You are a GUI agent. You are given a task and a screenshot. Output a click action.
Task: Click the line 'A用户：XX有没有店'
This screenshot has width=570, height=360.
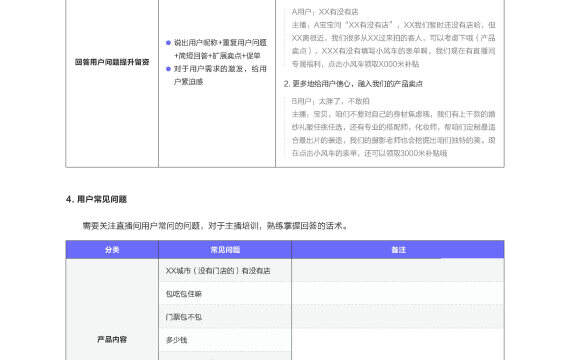pyautogui.click(x=325, y=12)
